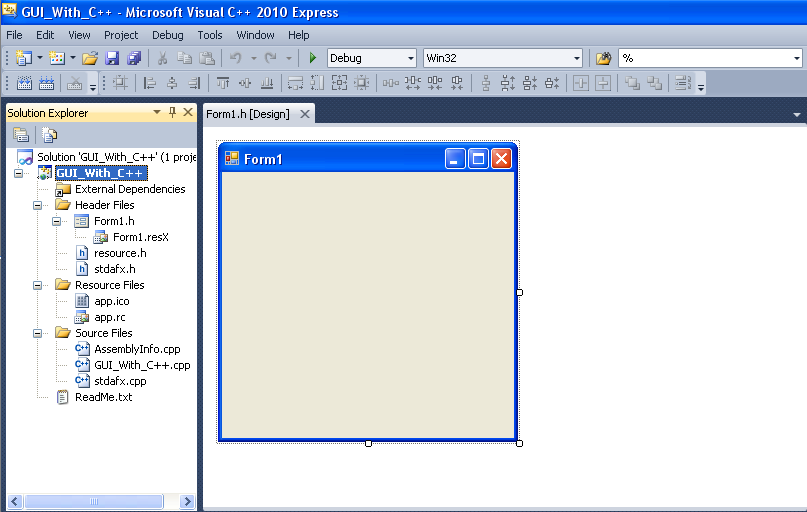Collapse the Header Files folder node
Image resolution: width=807 pixels, height=512 pixels.
pyautogui.click(x=39, y=205)
